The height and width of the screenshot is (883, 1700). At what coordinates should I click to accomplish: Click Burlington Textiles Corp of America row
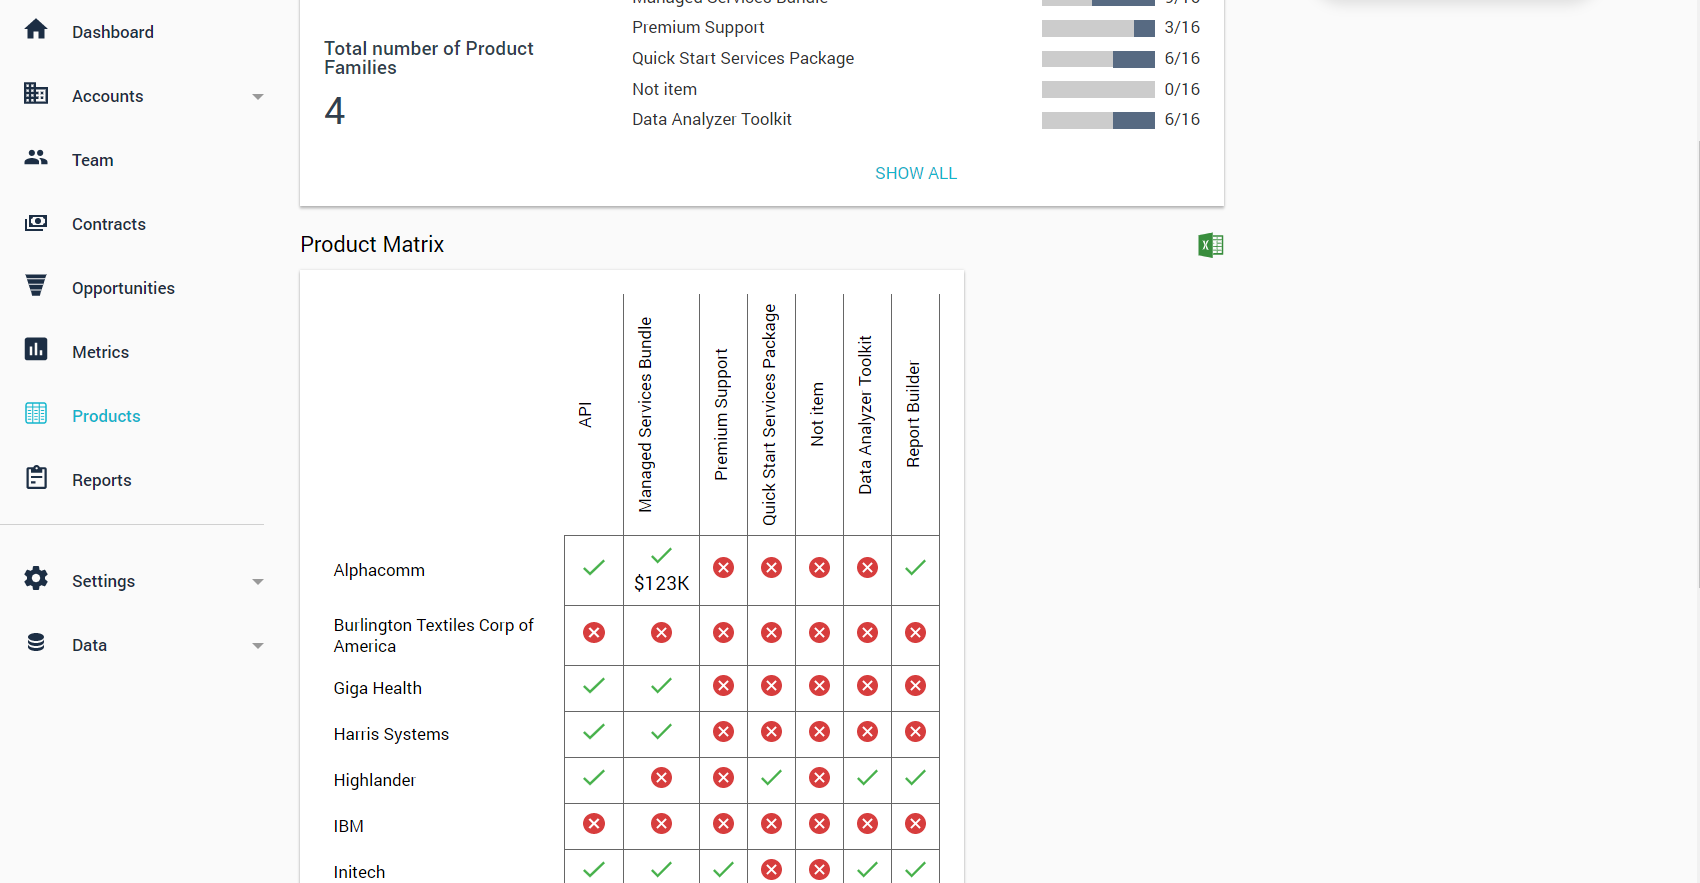[x=434, y=635]
